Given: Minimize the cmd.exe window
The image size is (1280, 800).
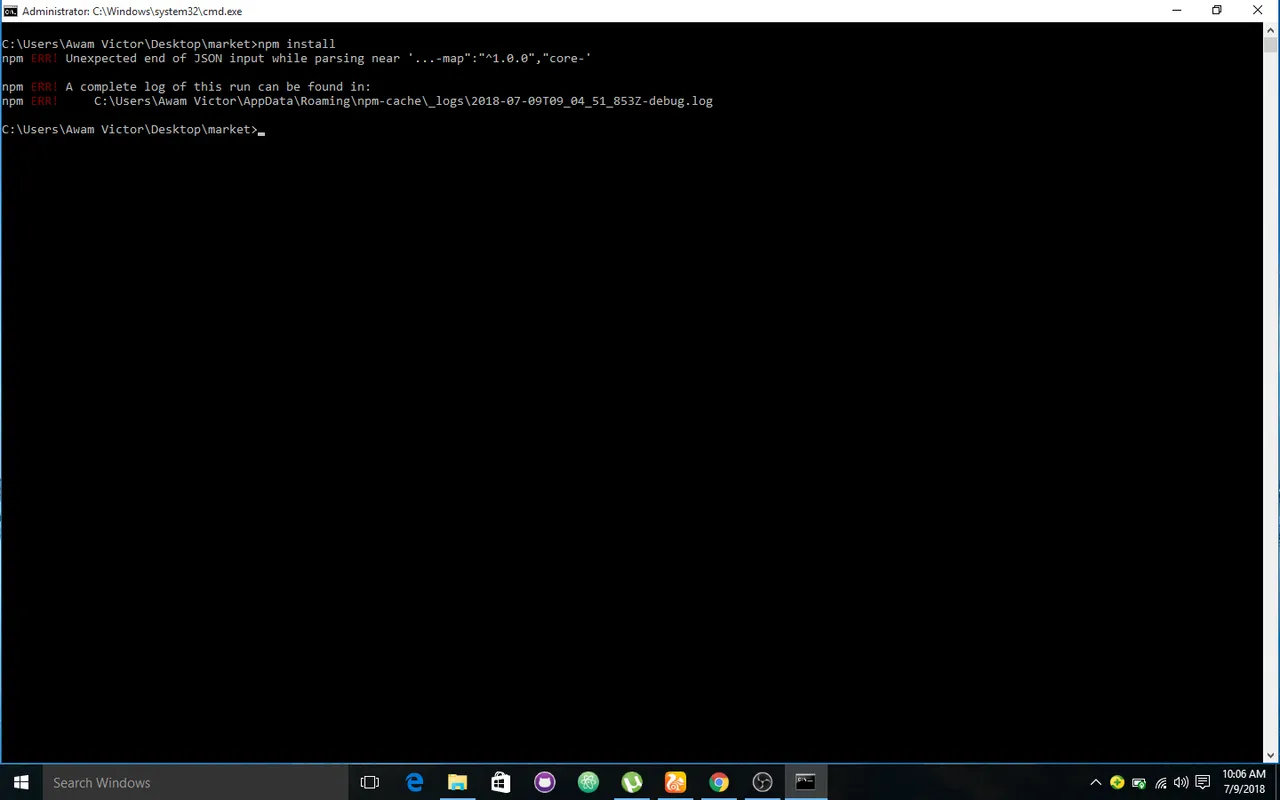Looking at the screenshot, I should [1175, 11].
